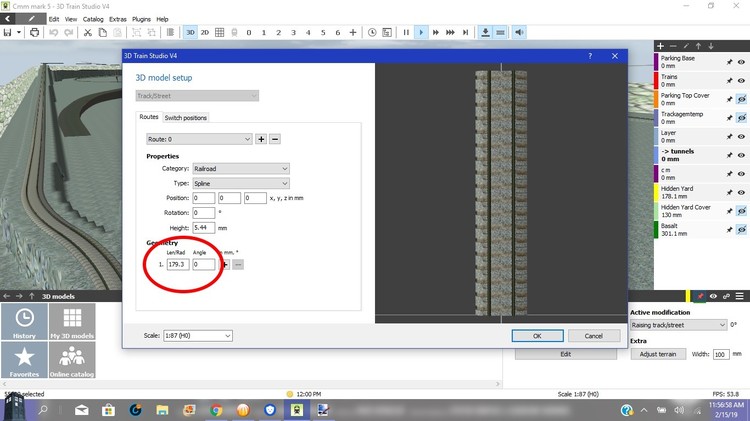This screenshot has width=750, height=421.
Task: Click the cut scissors icon
Action: pos(88,32)
